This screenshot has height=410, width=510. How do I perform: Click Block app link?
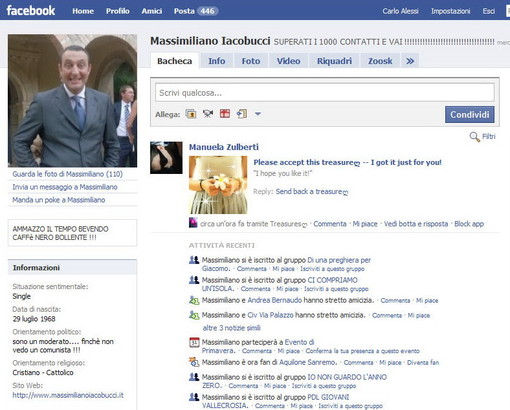click(x=469, y=224)
